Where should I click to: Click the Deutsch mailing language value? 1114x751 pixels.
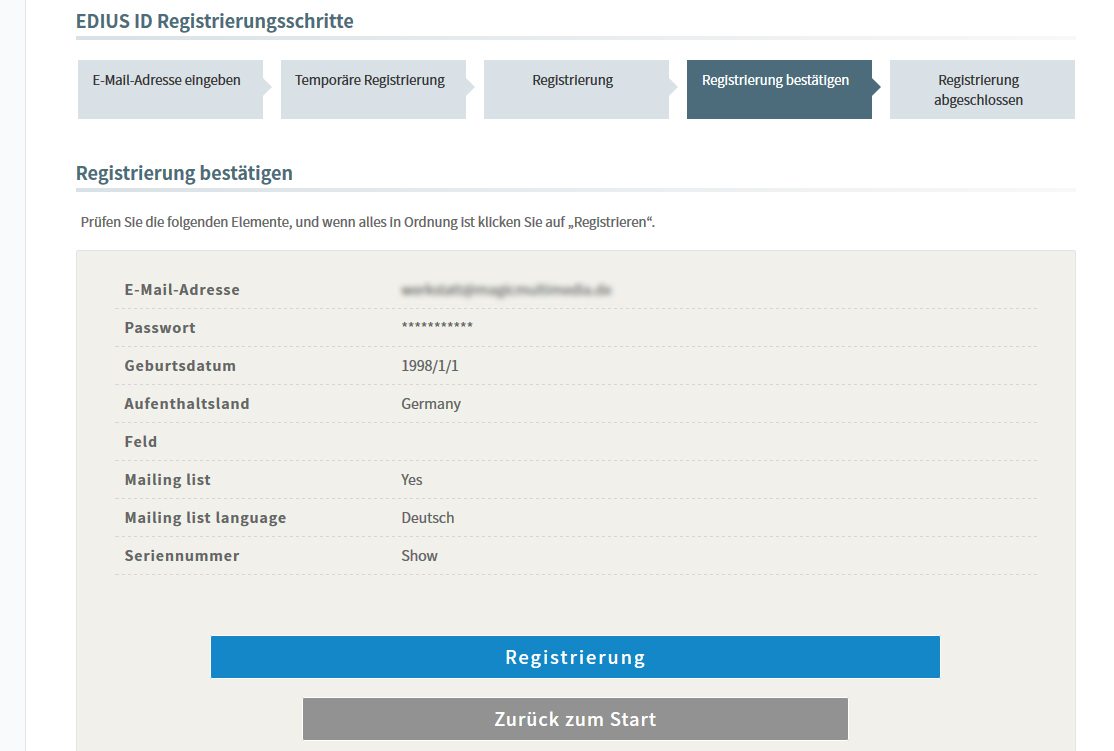(428, 518)
